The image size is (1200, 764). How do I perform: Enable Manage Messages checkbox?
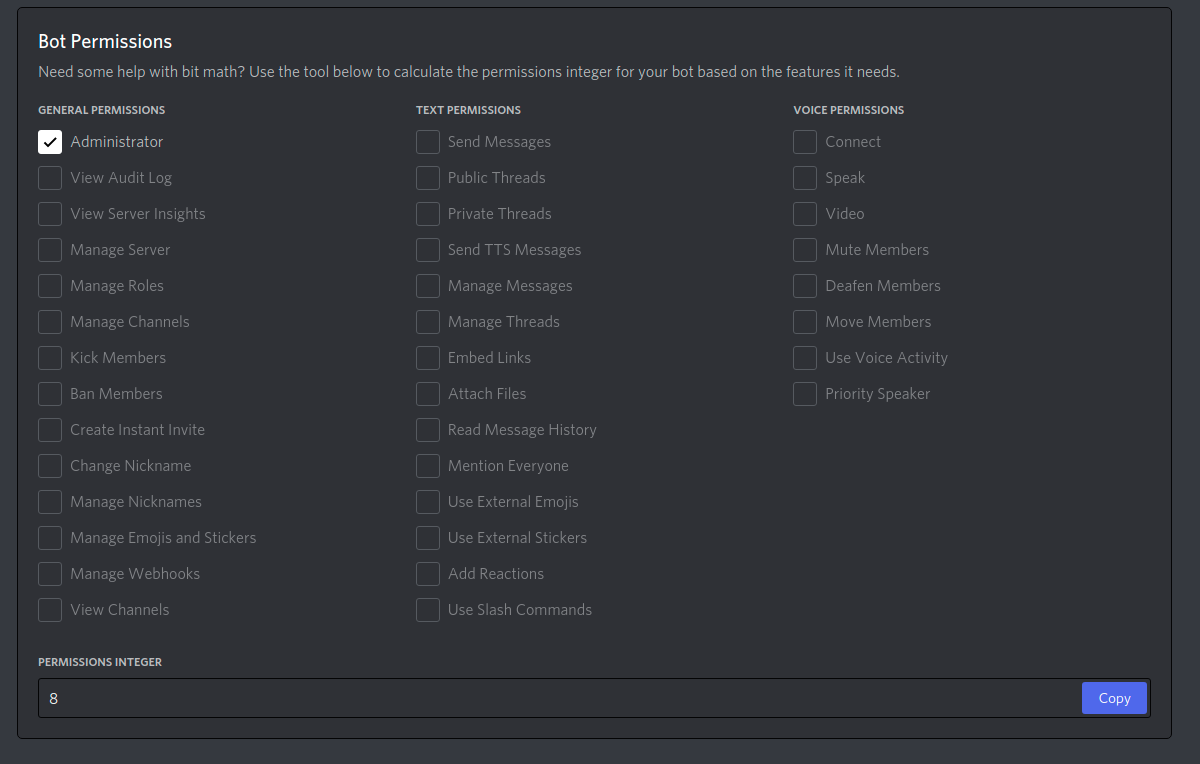(428, 286)
